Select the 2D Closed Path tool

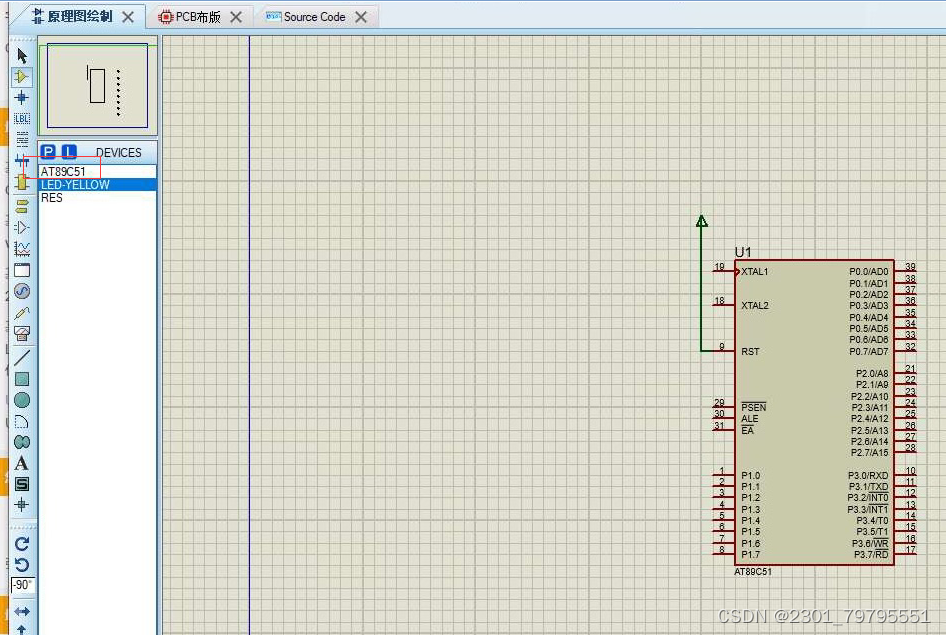pyautogui.click(x=22, y=442)
